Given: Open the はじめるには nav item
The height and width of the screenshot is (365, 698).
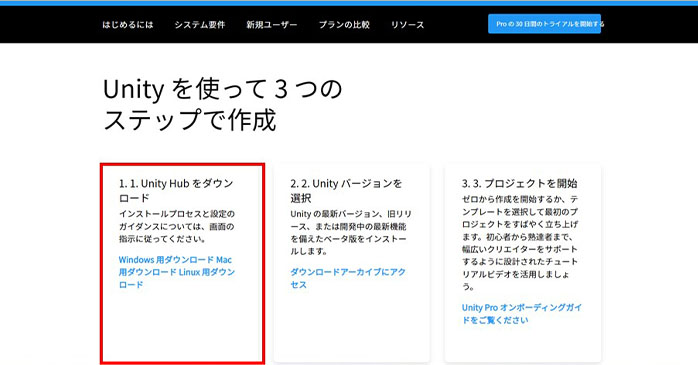Looking at the screenshot, I should tap(128, 25).
